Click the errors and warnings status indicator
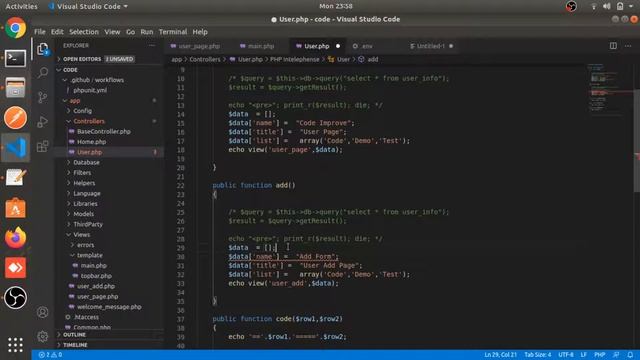 [x=50, y=355]
